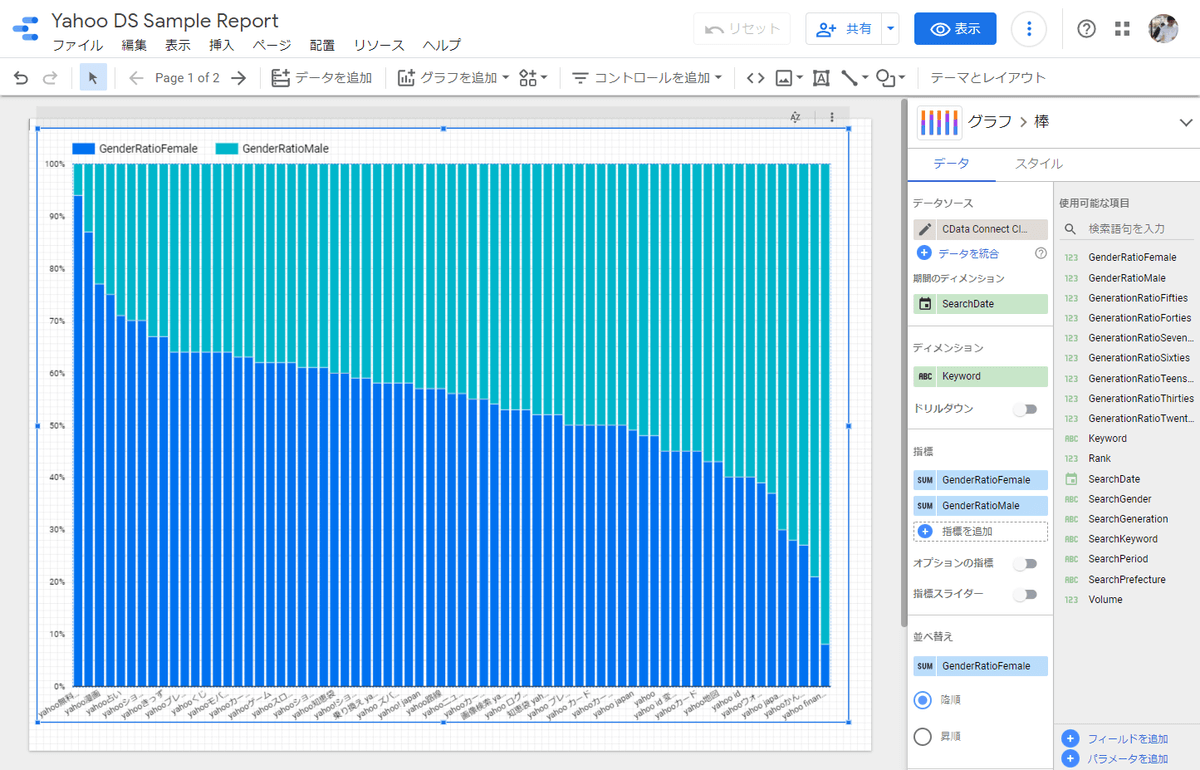Viewport: 1200px width, 770px height.
Task: Select the pointer selection mode tool
Action: (93, 77)
